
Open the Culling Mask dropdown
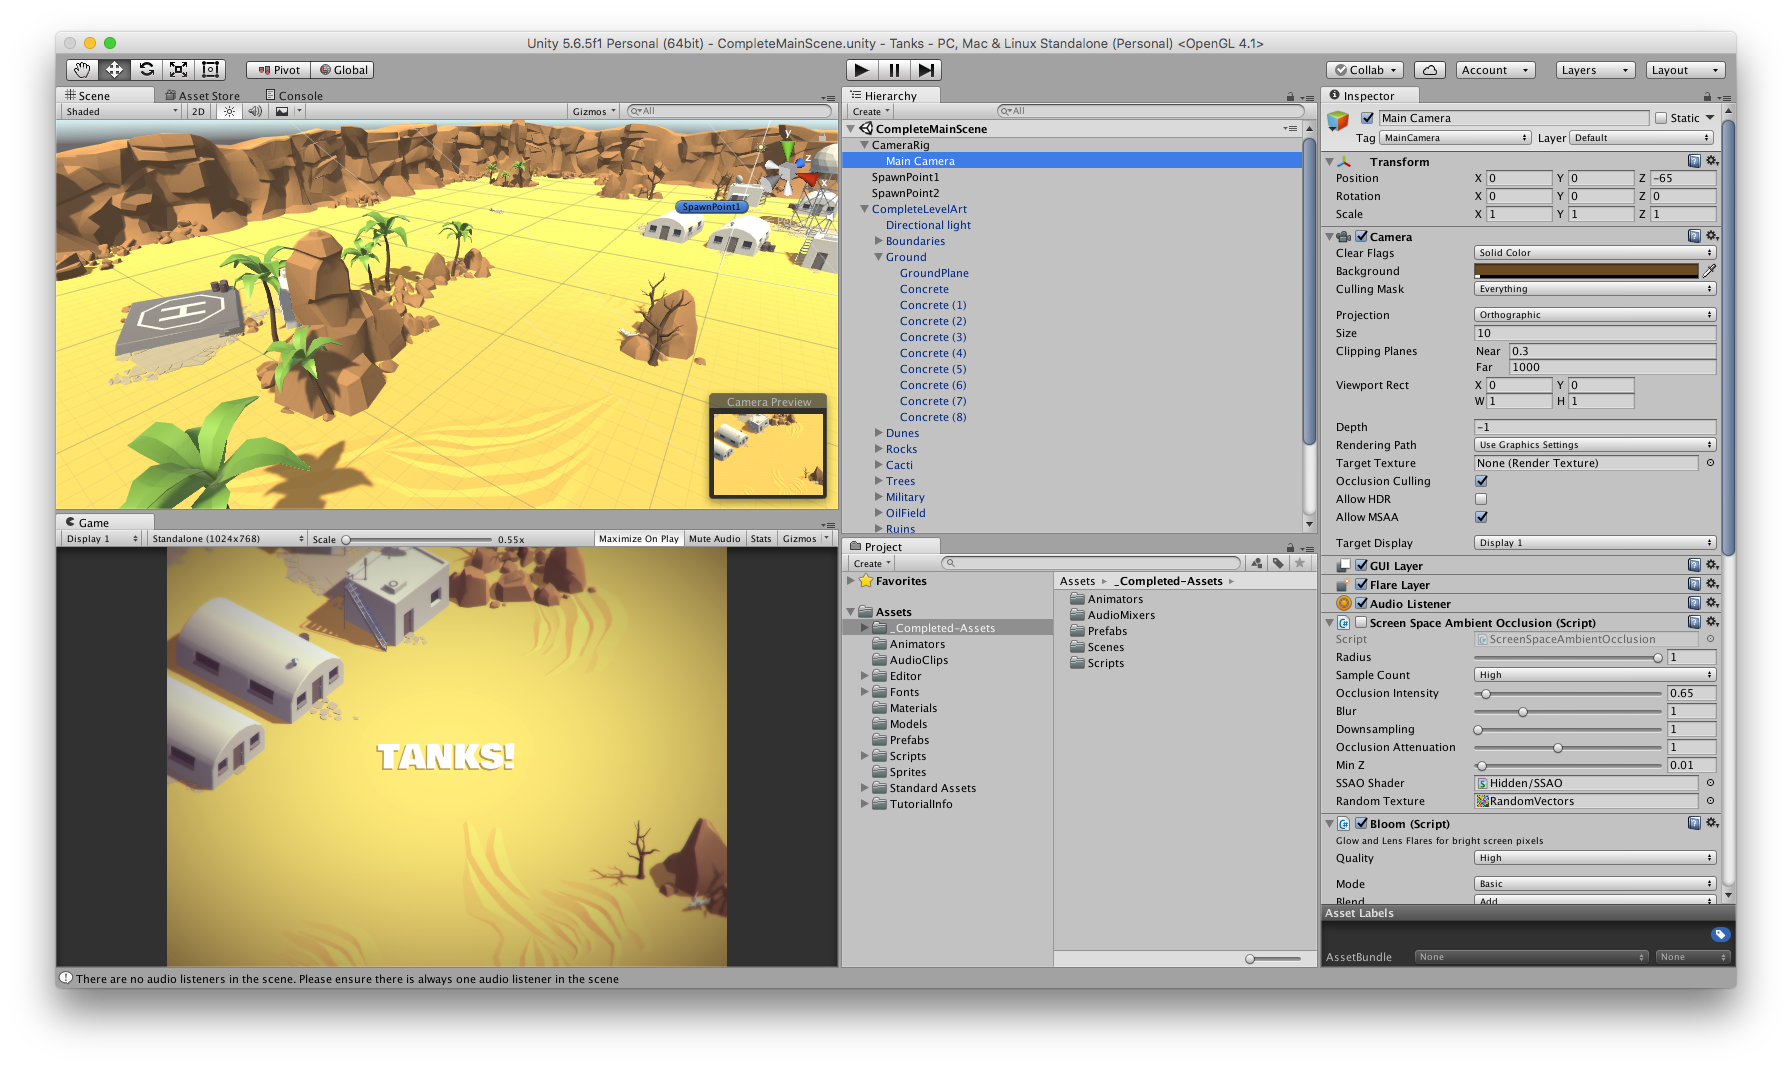point(1595,289)
